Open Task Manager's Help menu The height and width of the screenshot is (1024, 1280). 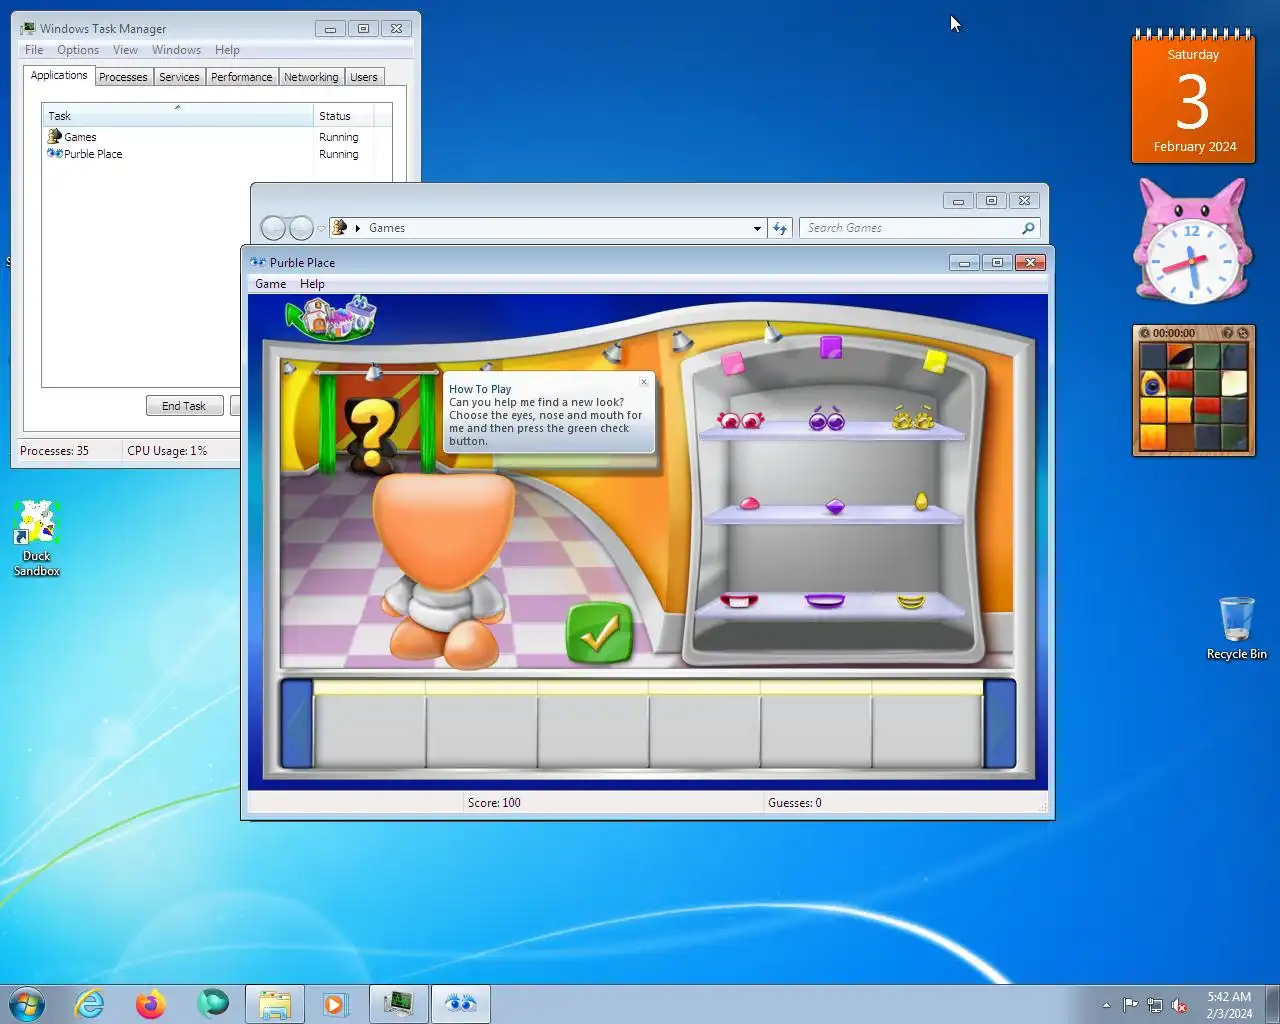click(x=227, y=50)
